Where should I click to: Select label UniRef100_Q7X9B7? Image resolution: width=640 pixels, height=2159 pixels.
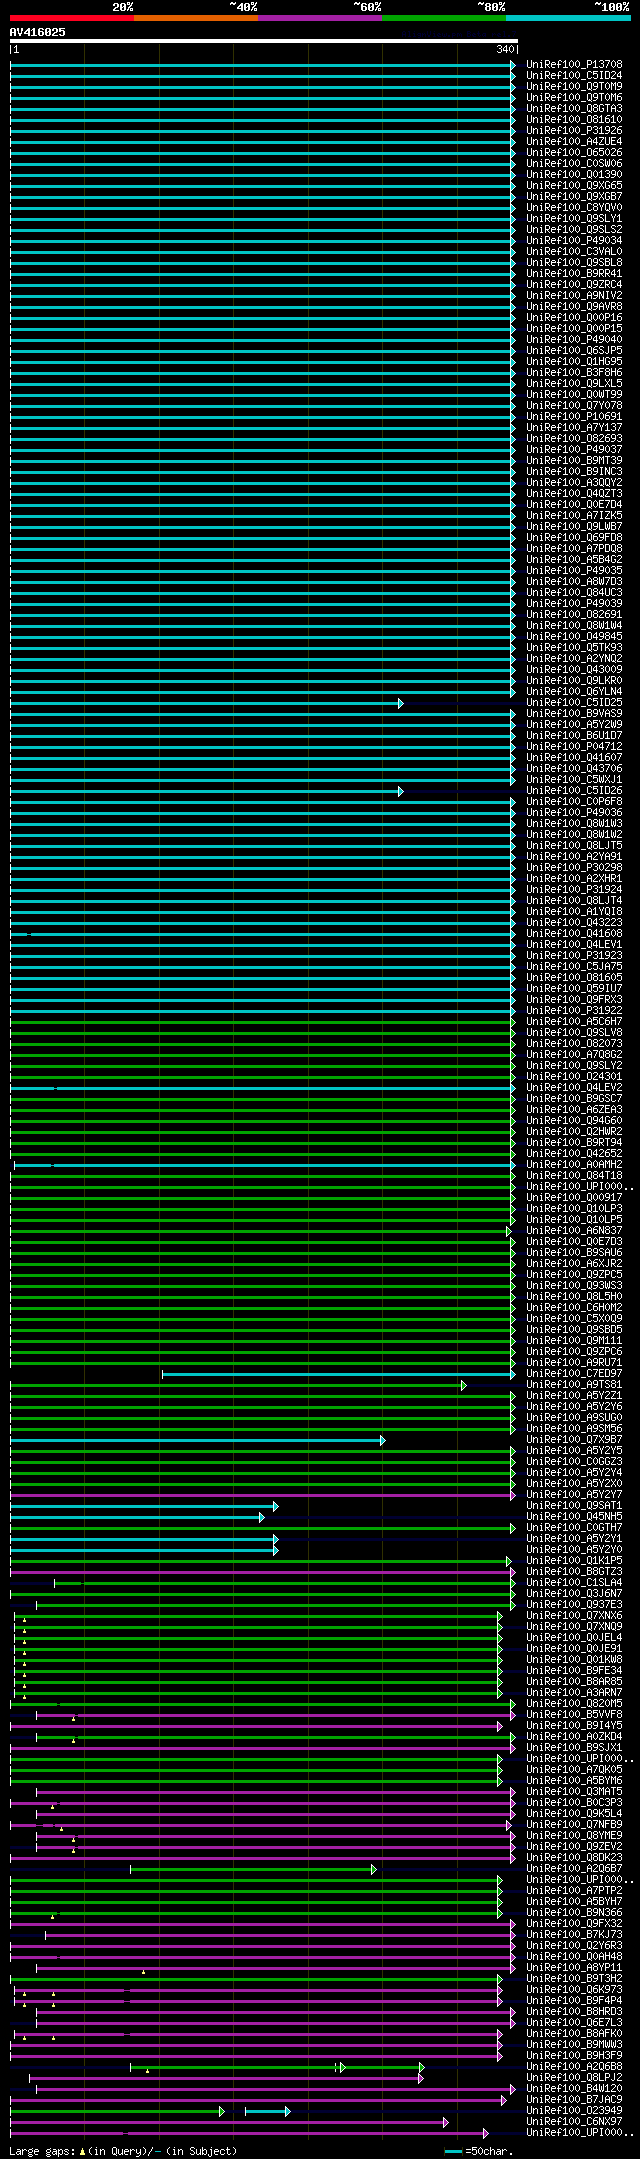[x=574, y=1439]
